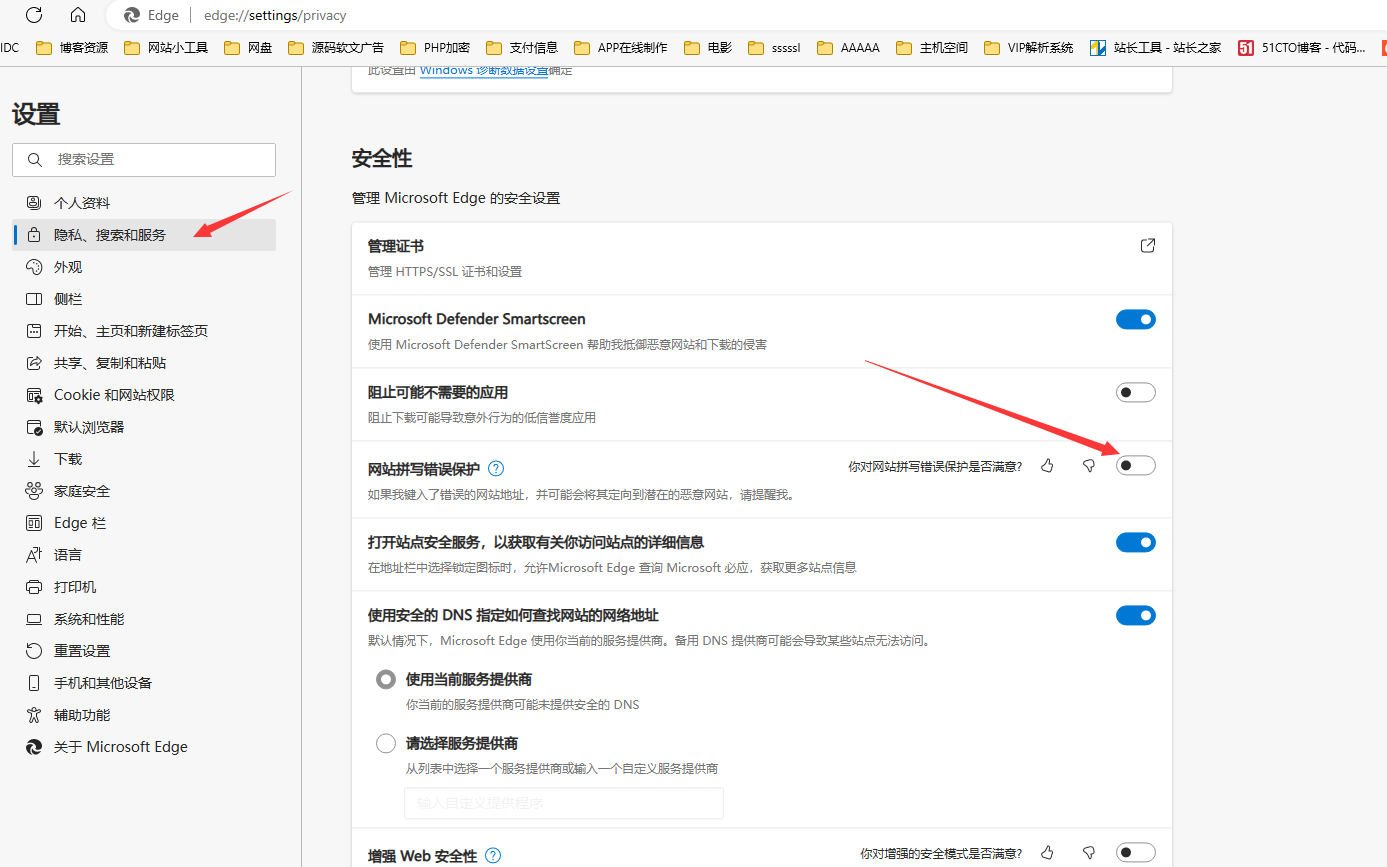This screenshot has height=867, width=1387.
Task: Click thumbs down for 增强的安全模式 feedback
Action: (1089, 853)
